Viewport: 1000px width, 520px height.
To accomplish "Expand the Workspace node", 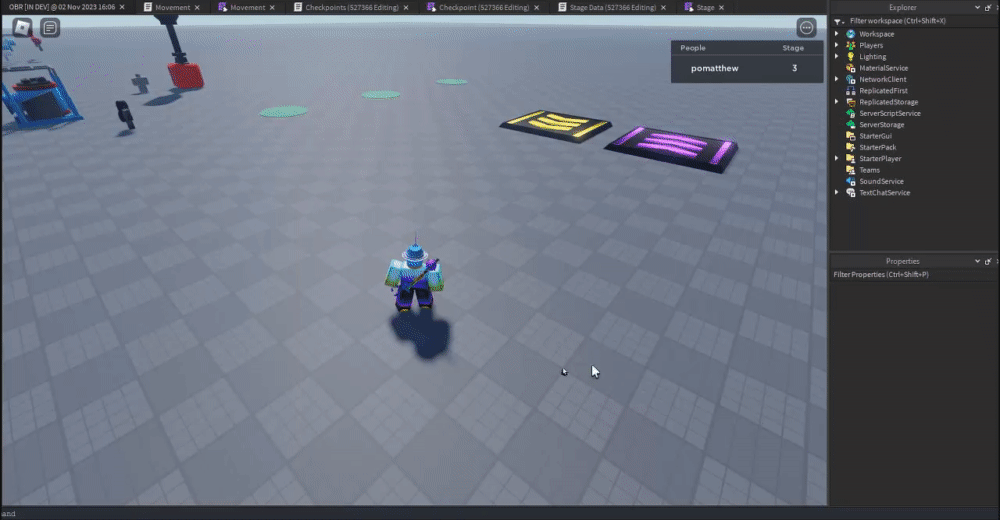I will tap(837, 34).
